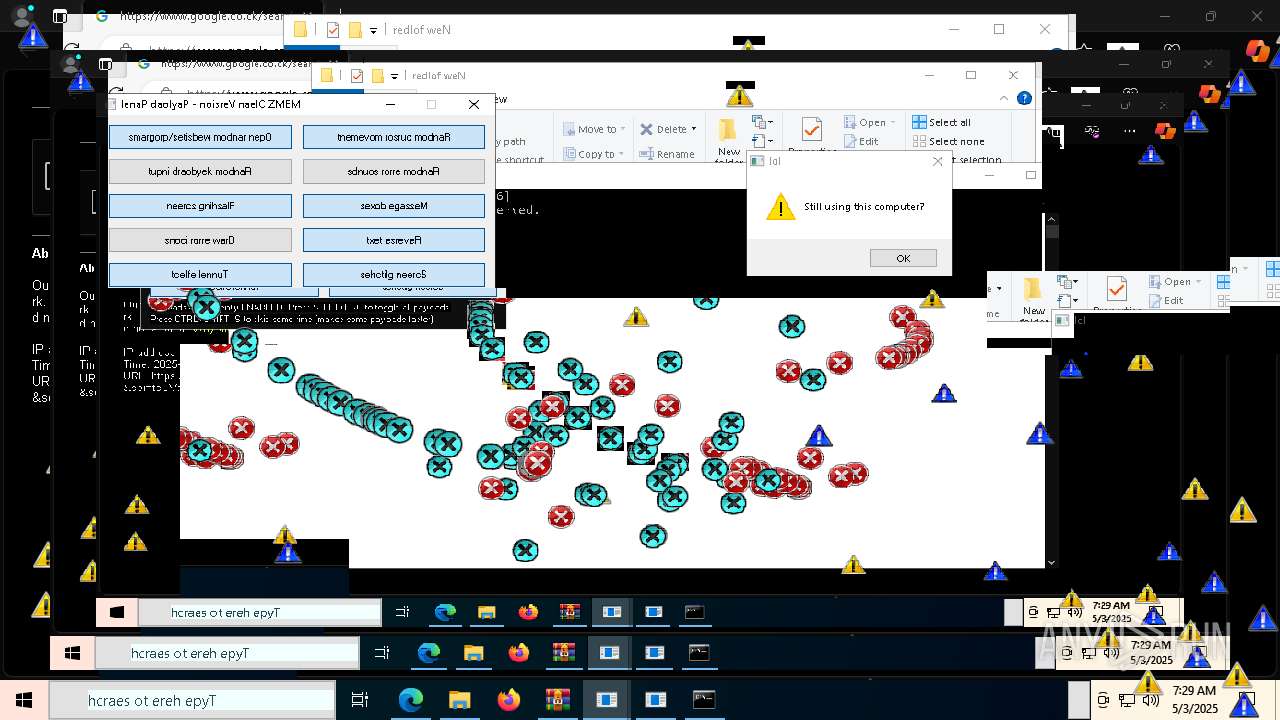Click the MEMZ panel title bar text
This screenshot has width=1280, height=720.
click(x=210, y=104)
